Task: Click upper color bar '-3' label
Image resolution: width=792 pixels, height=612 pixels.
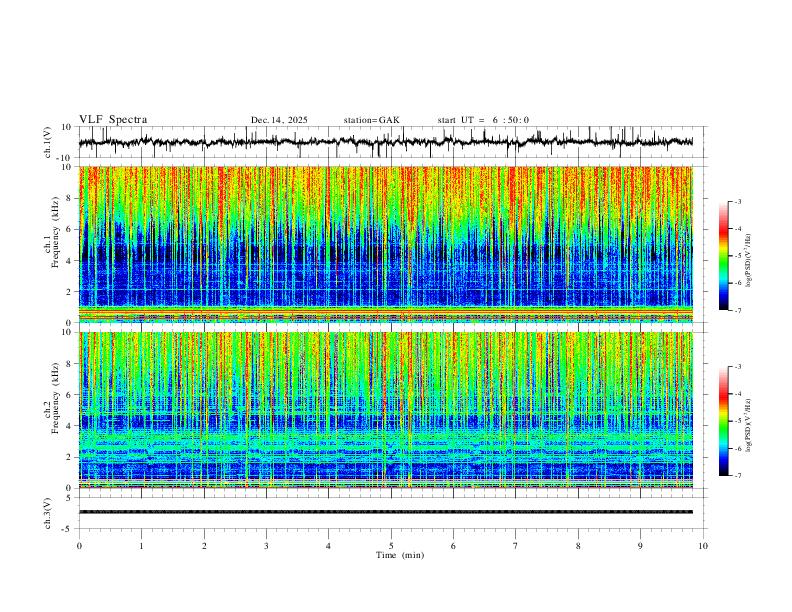Action: (737, 202)
